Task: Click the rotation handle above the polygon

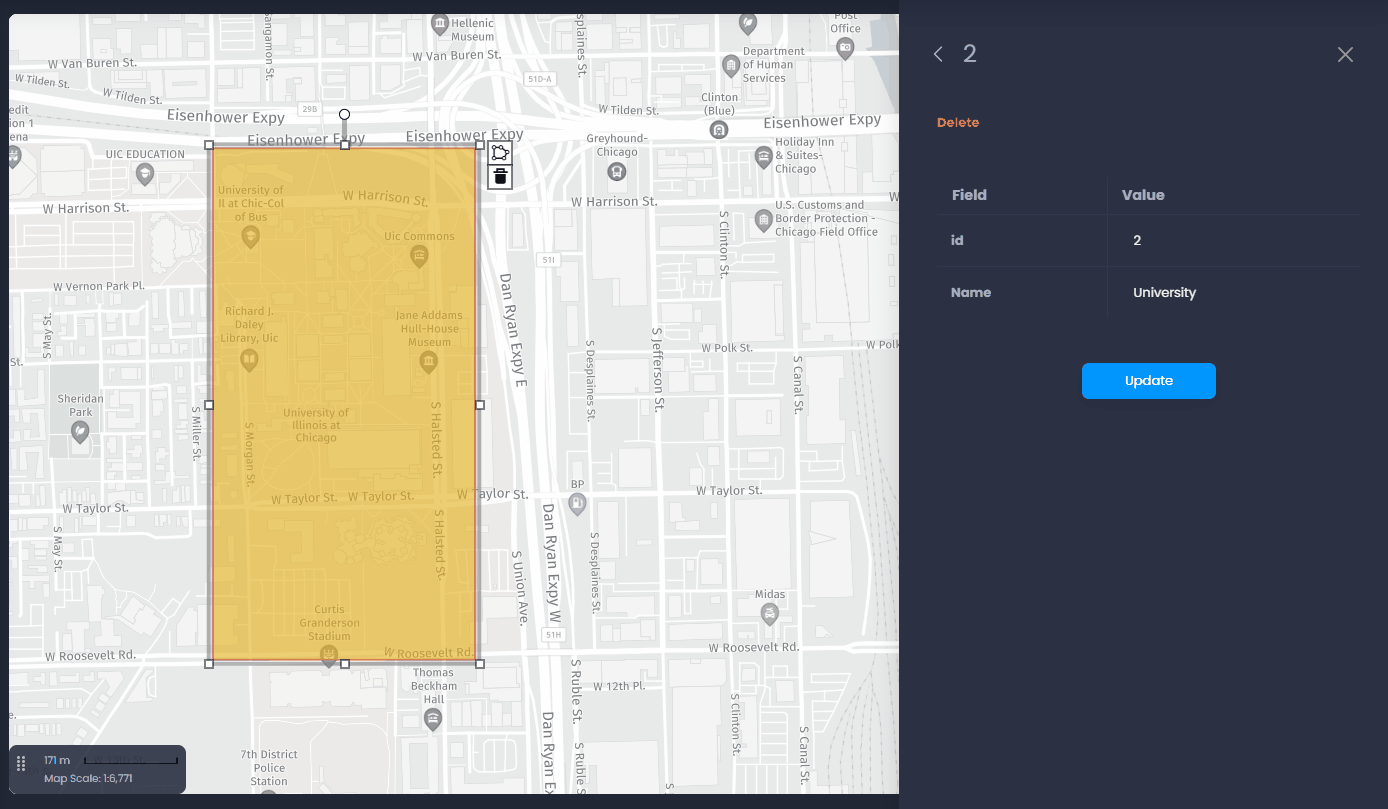Action: click(x=345, y=115)
